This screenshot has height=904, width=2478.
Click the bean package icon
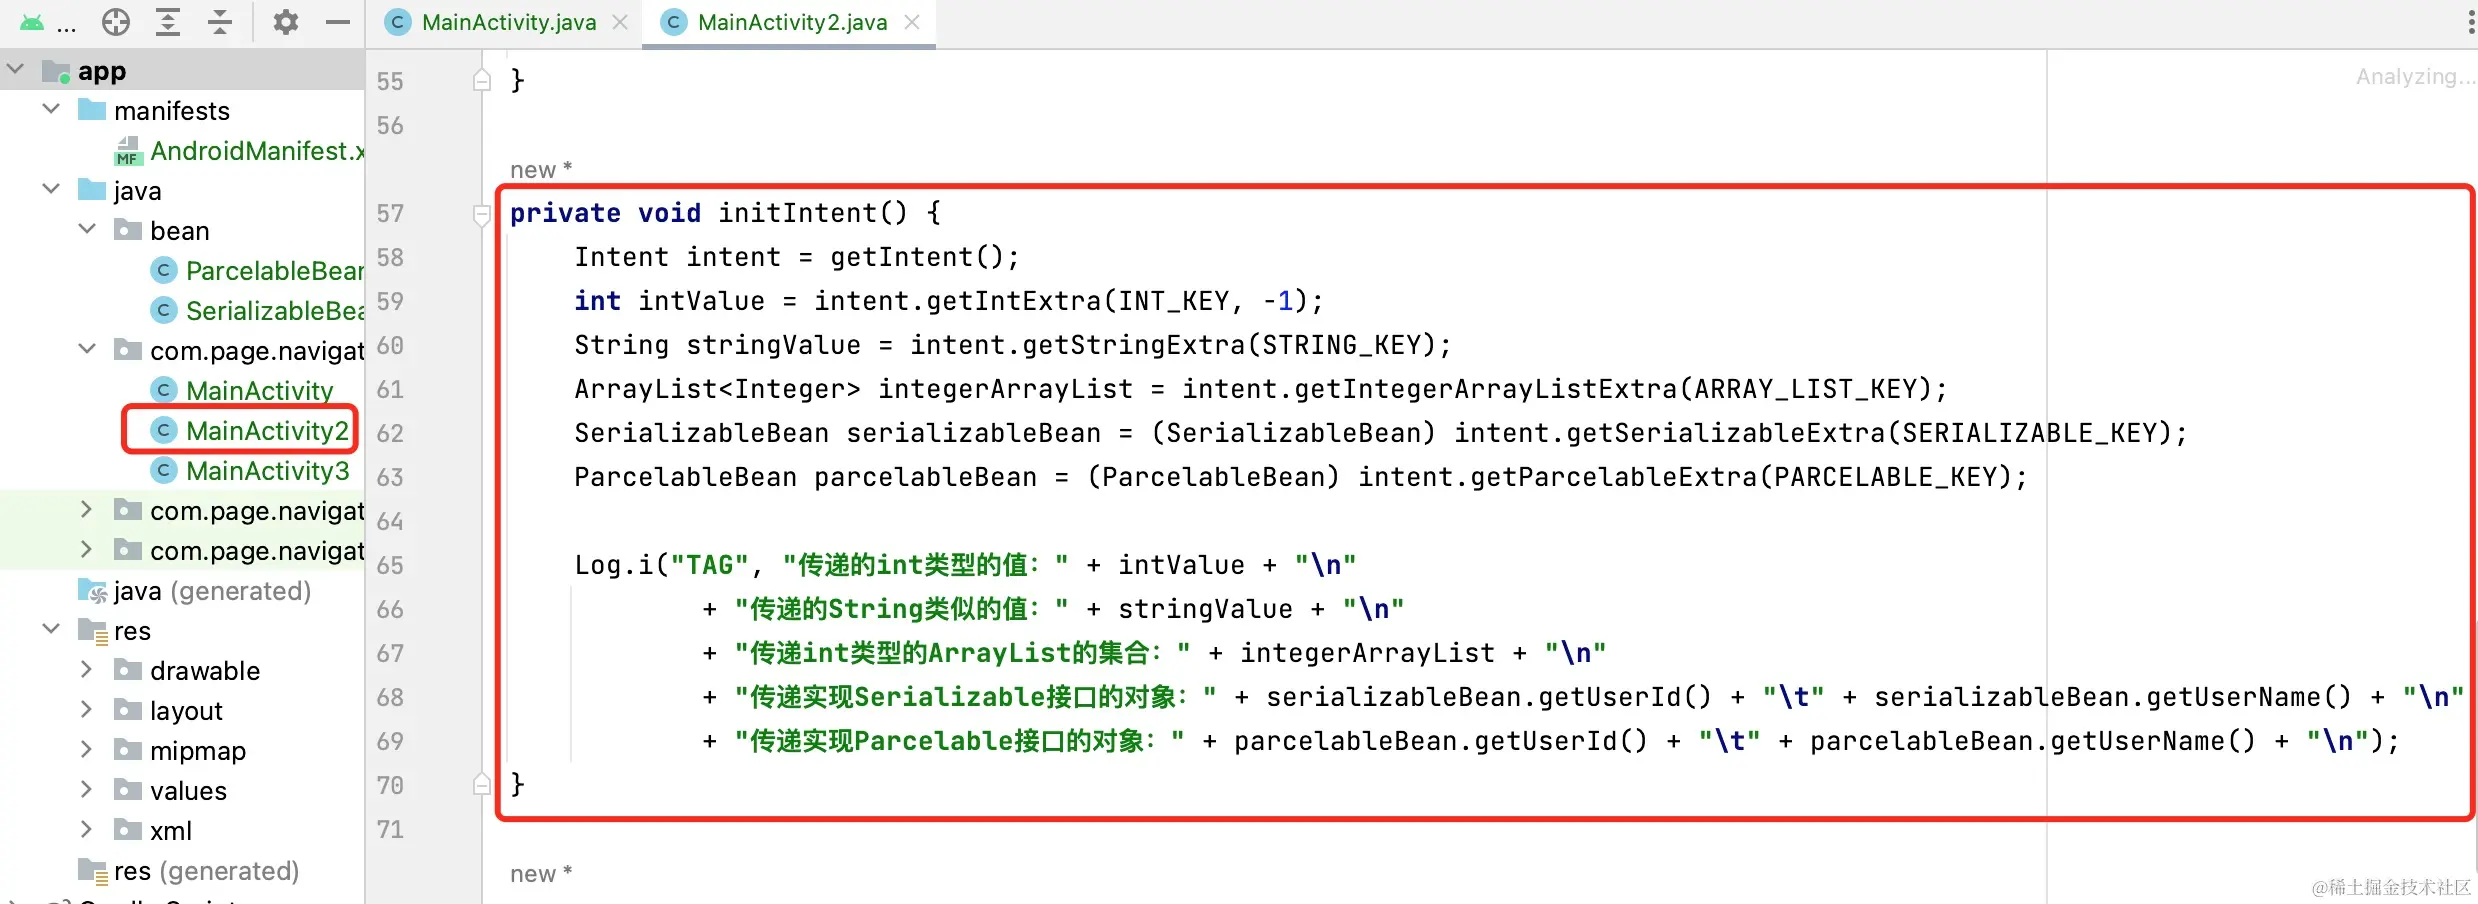(128, 230)
